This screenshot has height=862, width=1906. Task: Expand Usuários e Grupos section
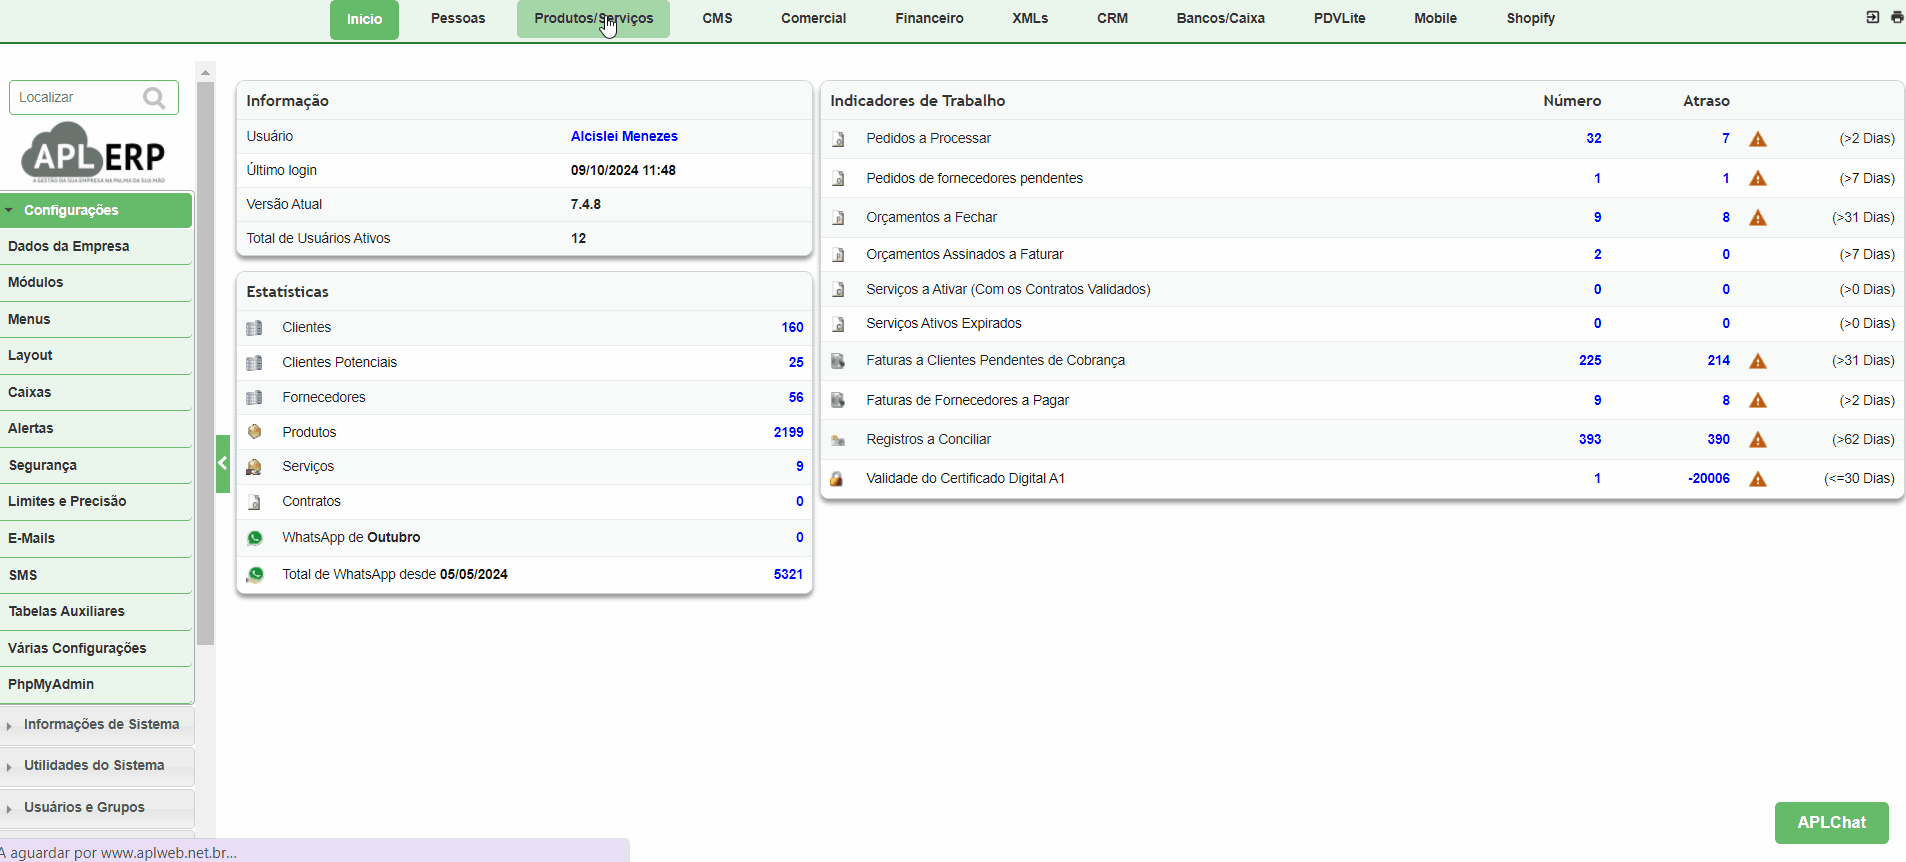(97, 808)
